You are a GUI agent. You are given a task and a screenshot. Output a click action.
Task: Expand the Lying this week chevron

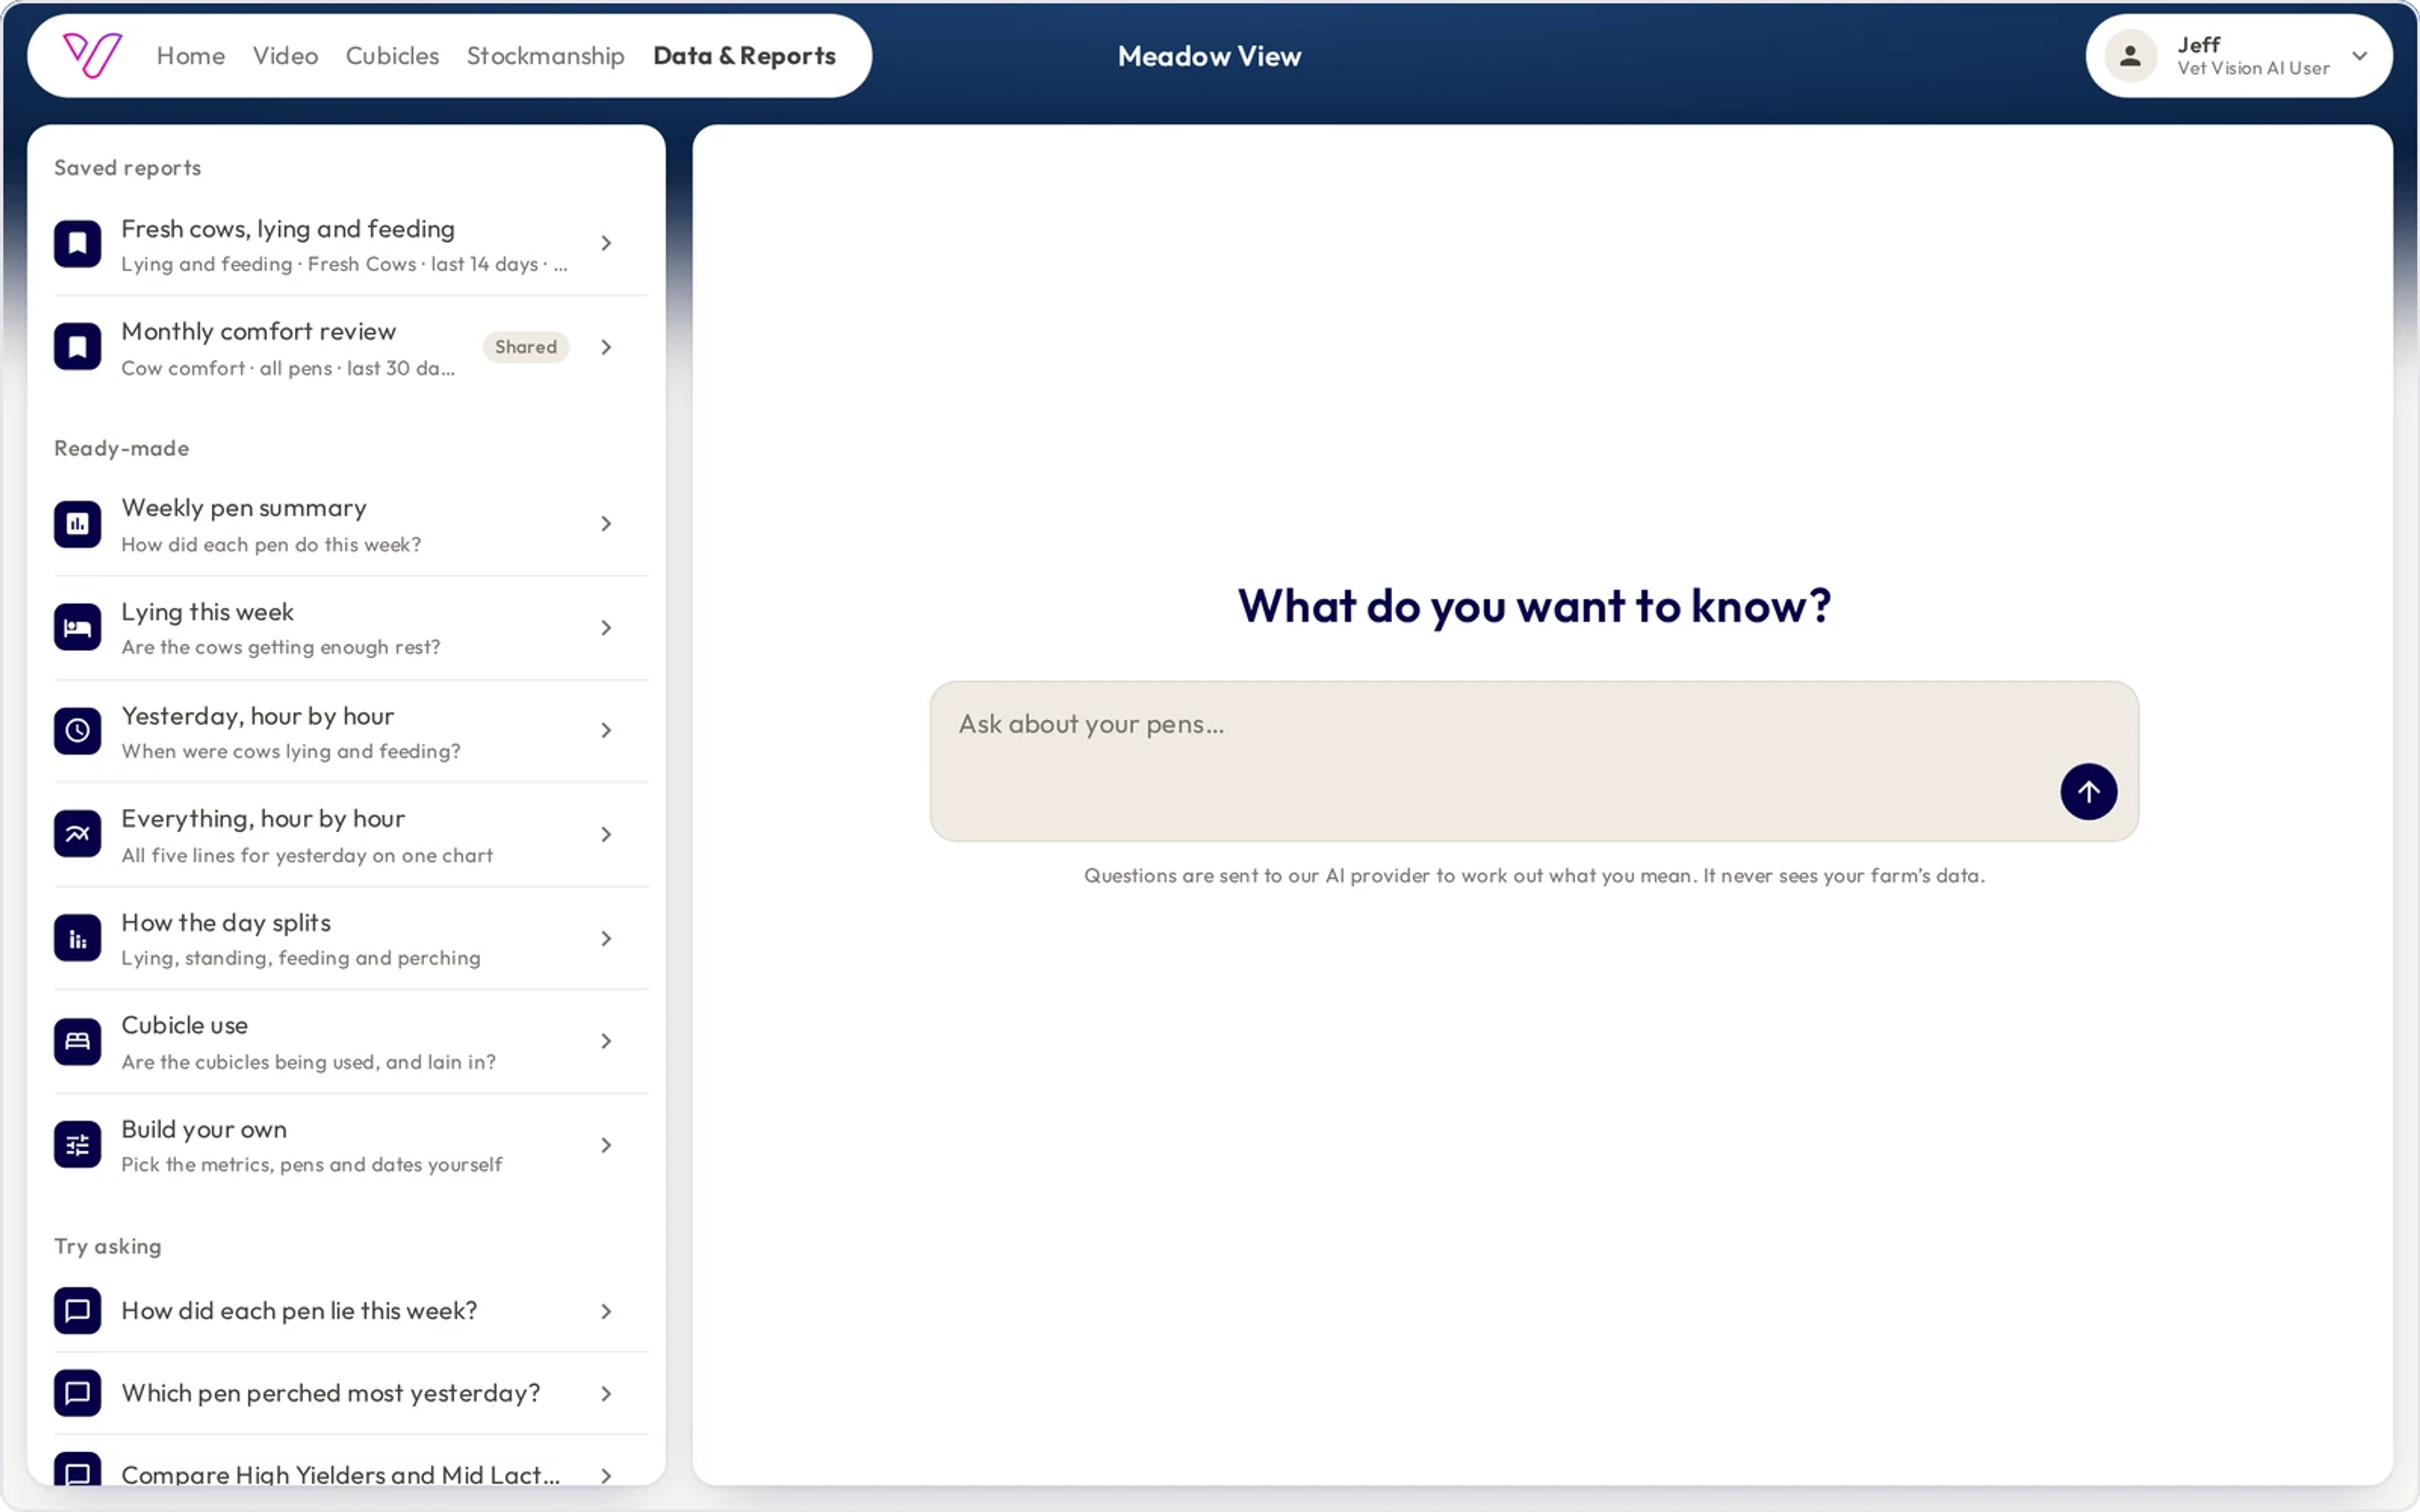click(606, 628)
